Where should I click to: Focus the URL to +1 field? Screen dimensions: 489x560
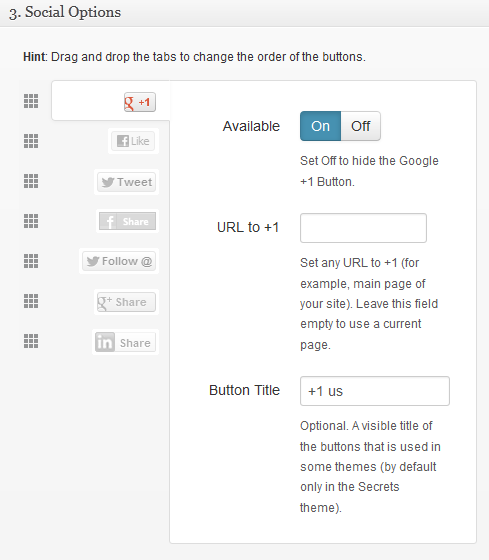[x=363, y=228]
